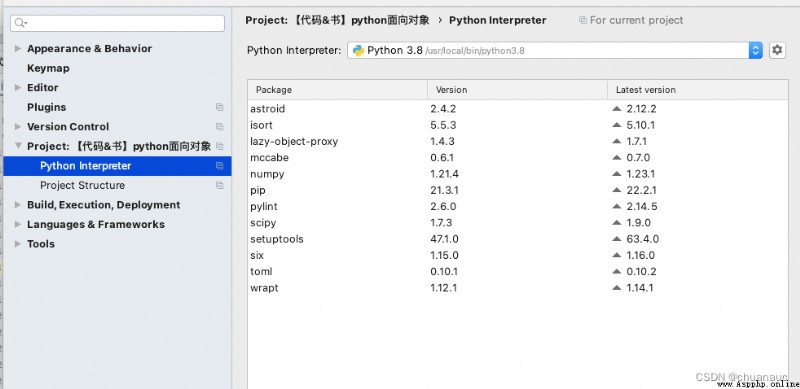The width and height of the screenshot is (800, 389).
Task: Open the Python Interpreter dropdown arrows
Action: tap(756, 50)
